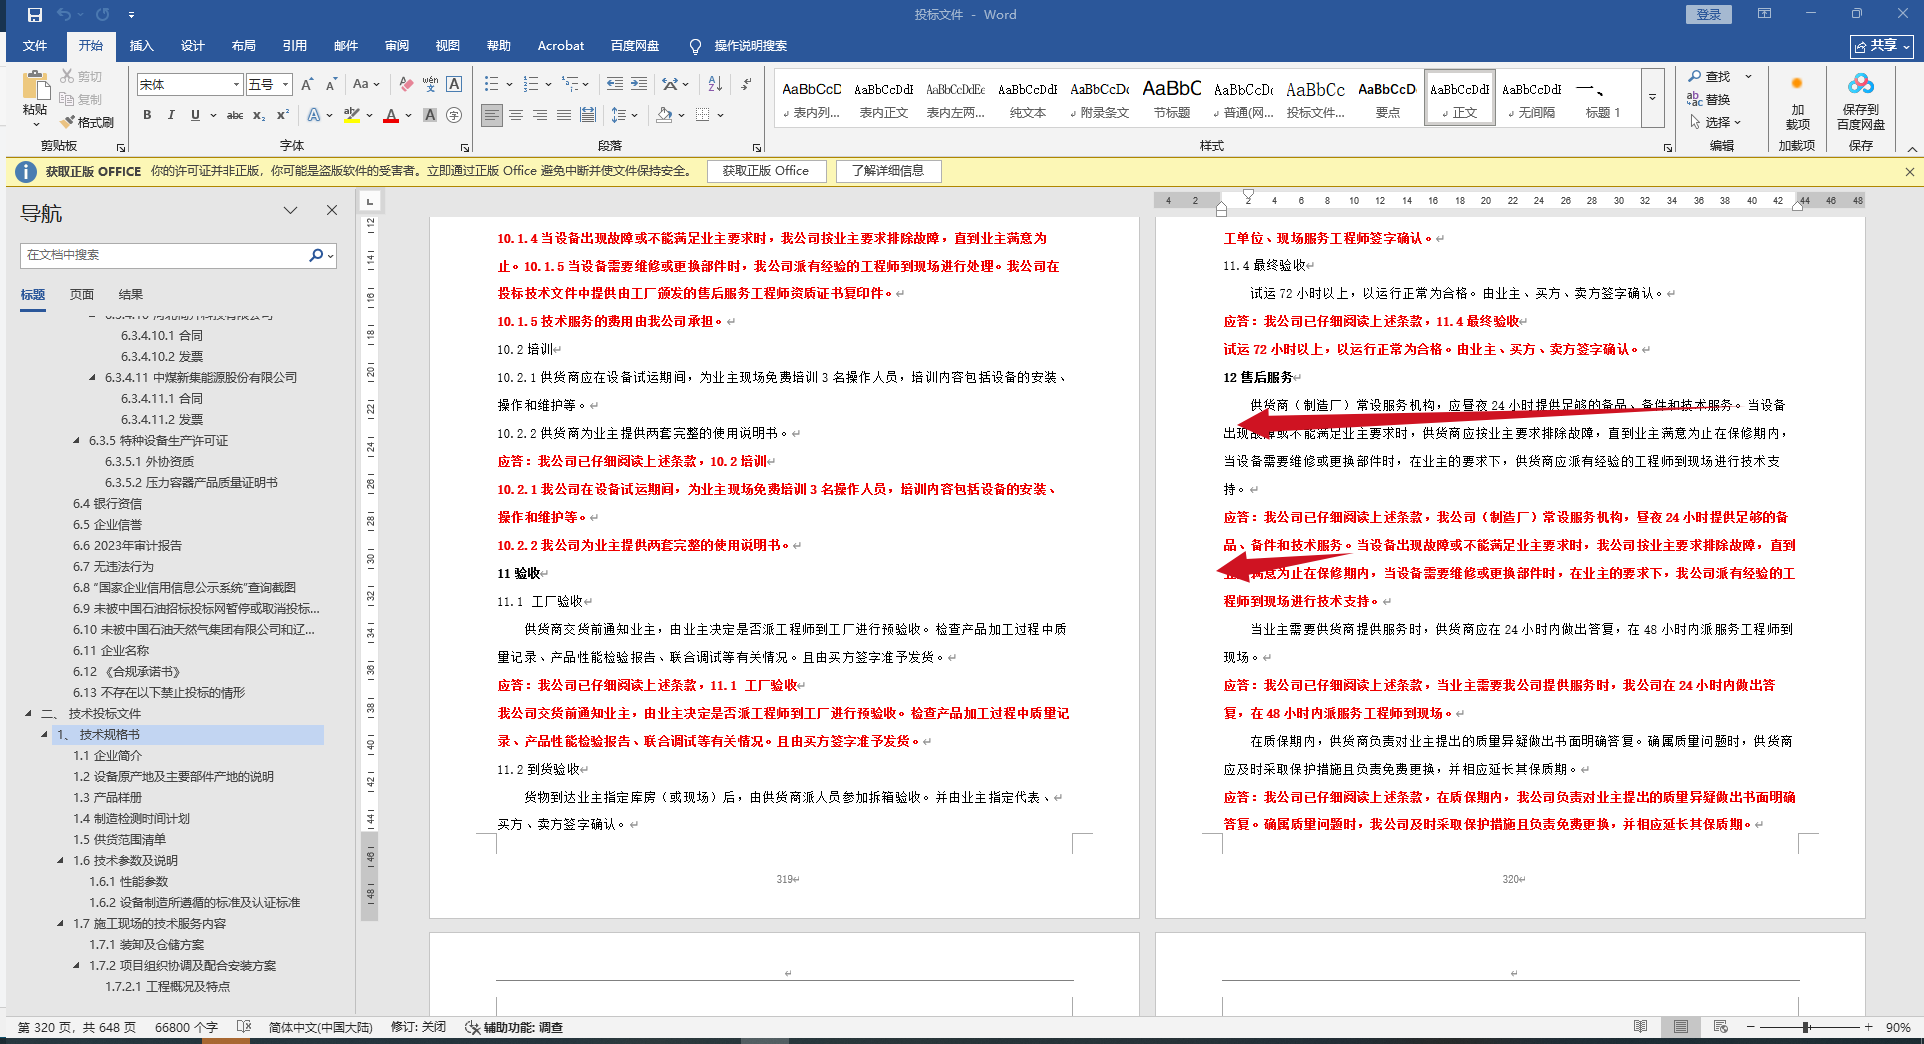This screenshot has width=1924, height=1044.
Task: Apply the enclosed character (字) tool
Action: coord(454,115)
